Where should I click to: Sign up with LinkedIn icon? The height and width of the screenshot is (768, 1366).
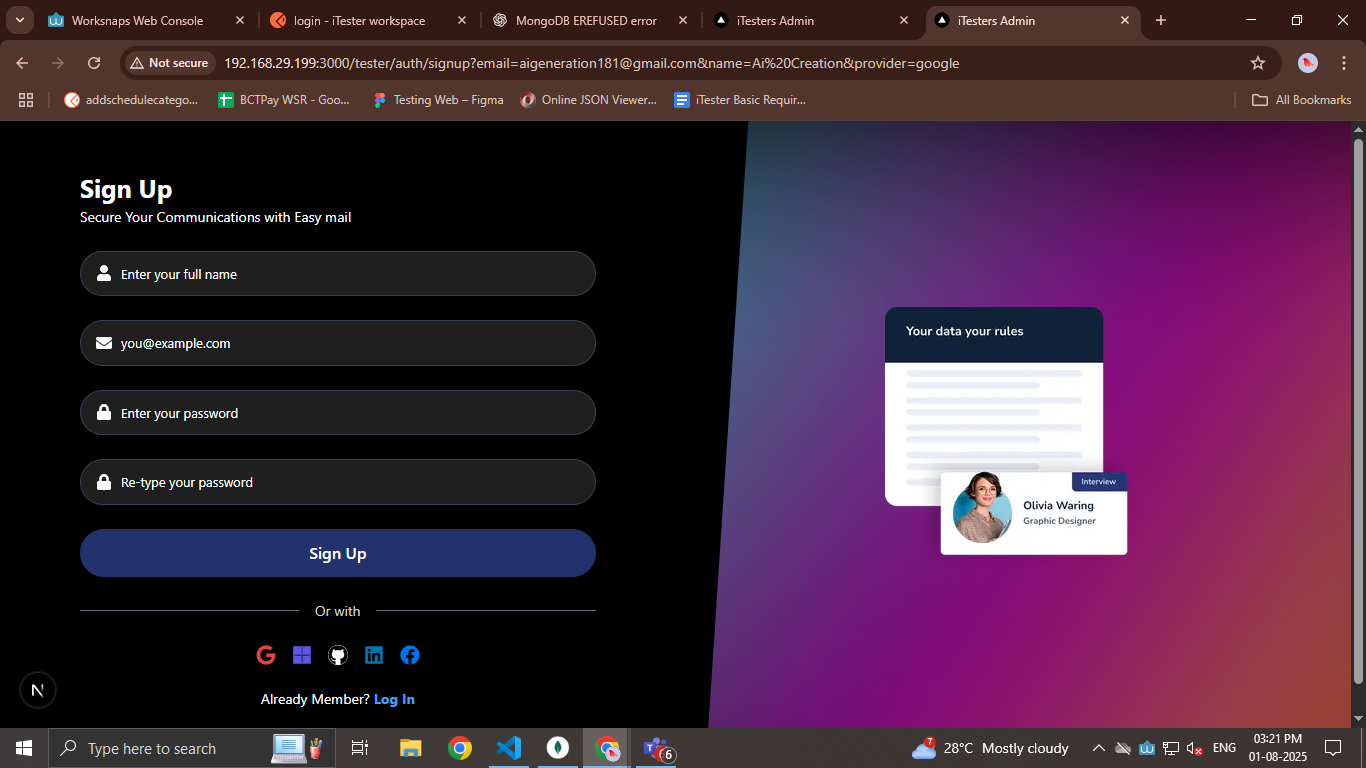pyautogui.click(x=374, y=655)
